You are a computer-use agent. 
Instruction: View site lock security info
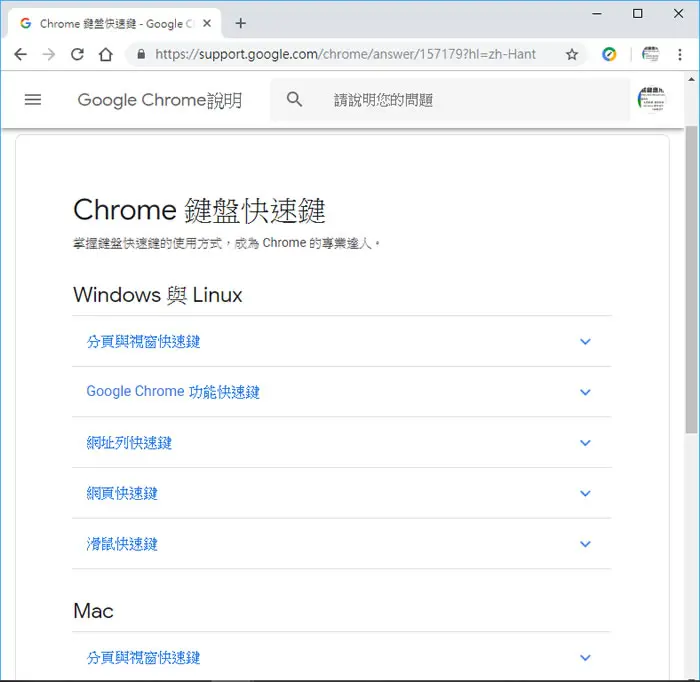141,54
